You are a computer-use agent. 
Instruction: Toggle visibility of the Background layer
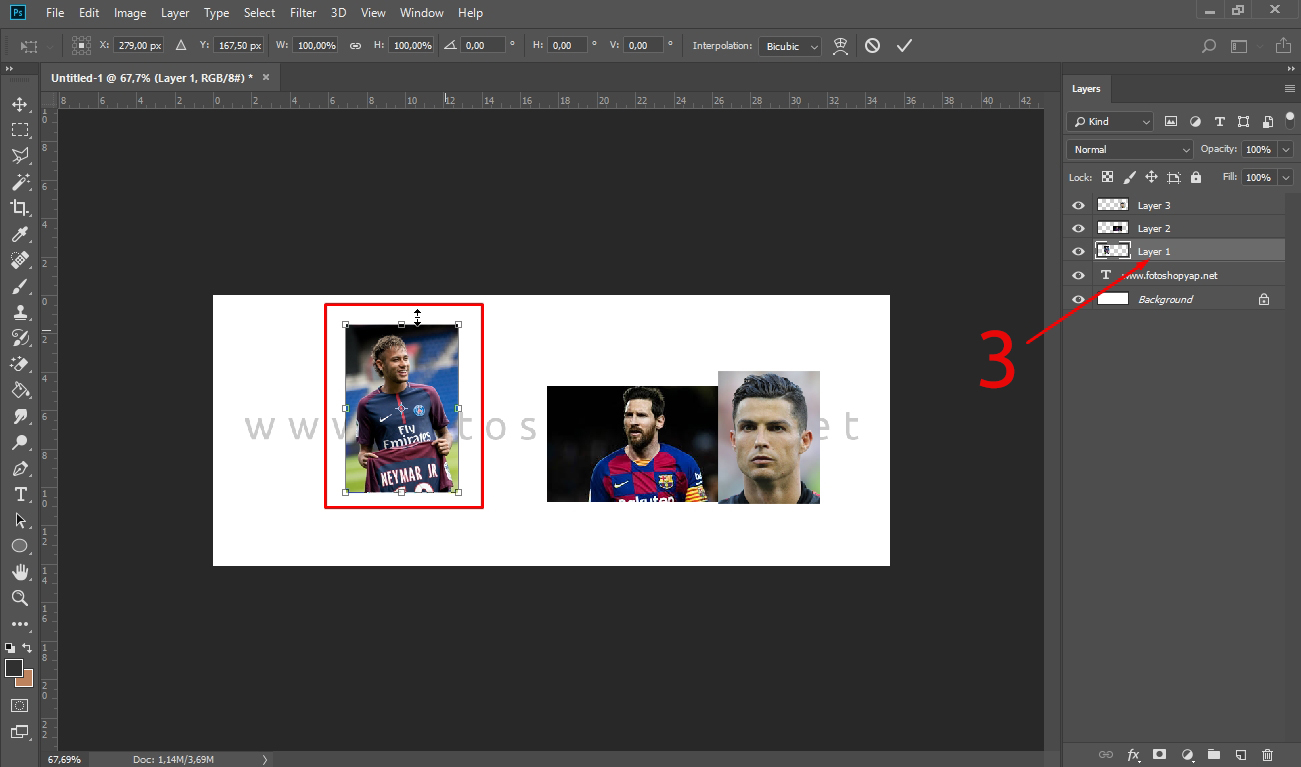click(1078, 299)
